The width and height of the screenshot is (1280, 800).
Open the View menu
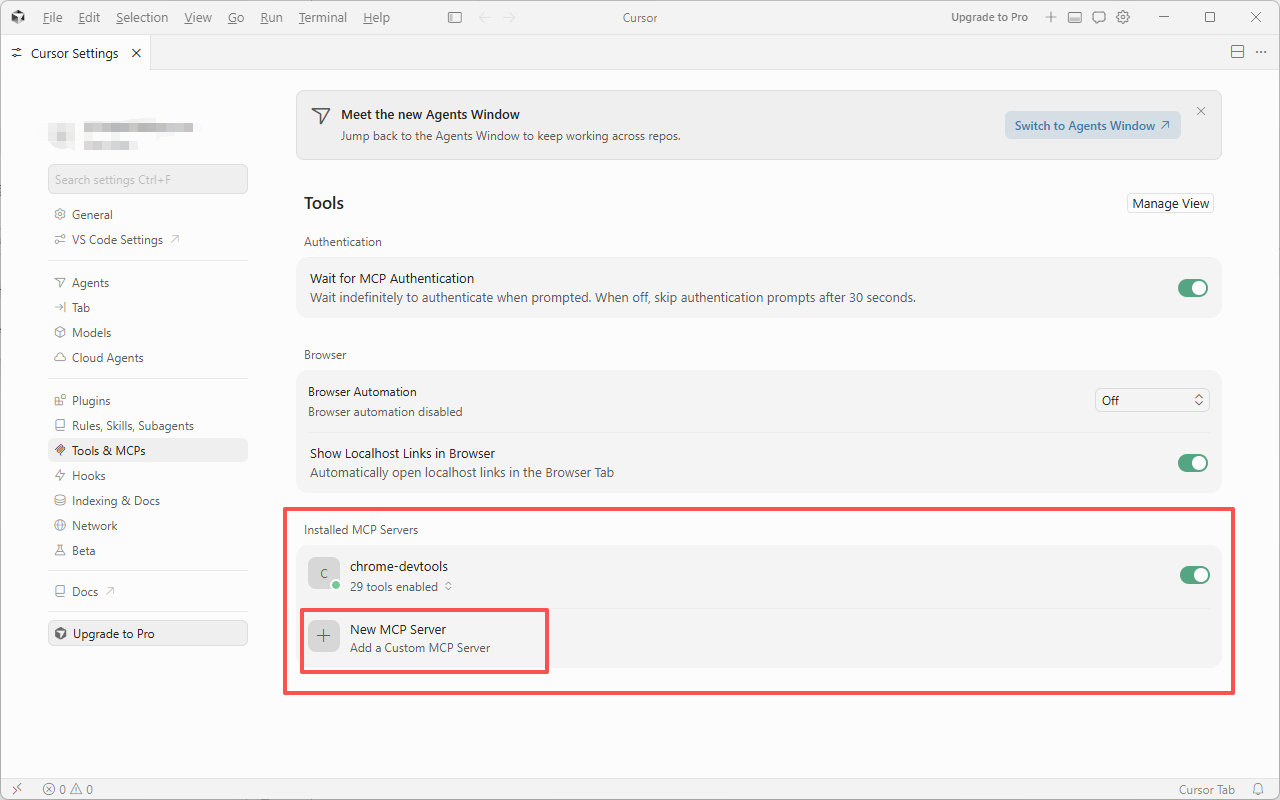[x=198, y=17]
